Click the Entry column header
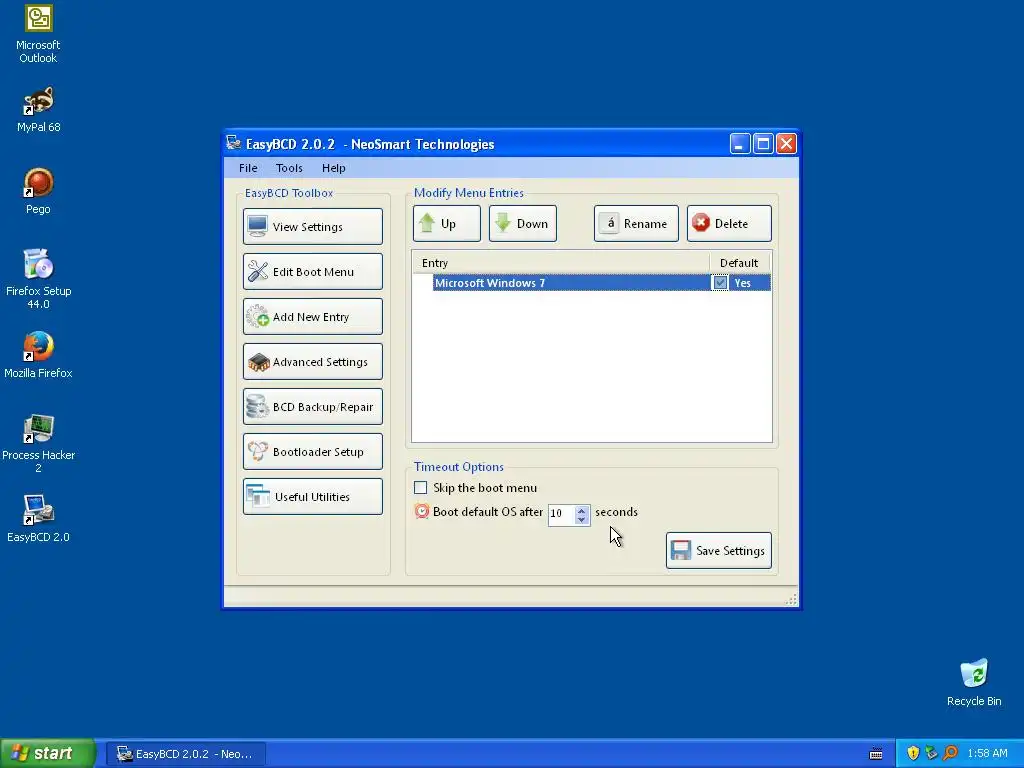 click(x=561, y=263)
